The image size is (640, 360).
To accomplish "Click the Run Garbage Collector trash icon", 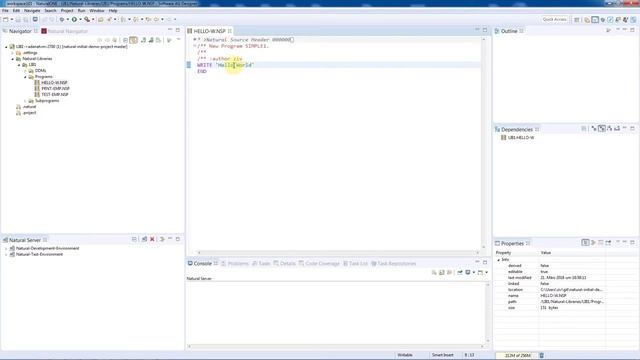I will click(x=542, y=356).
